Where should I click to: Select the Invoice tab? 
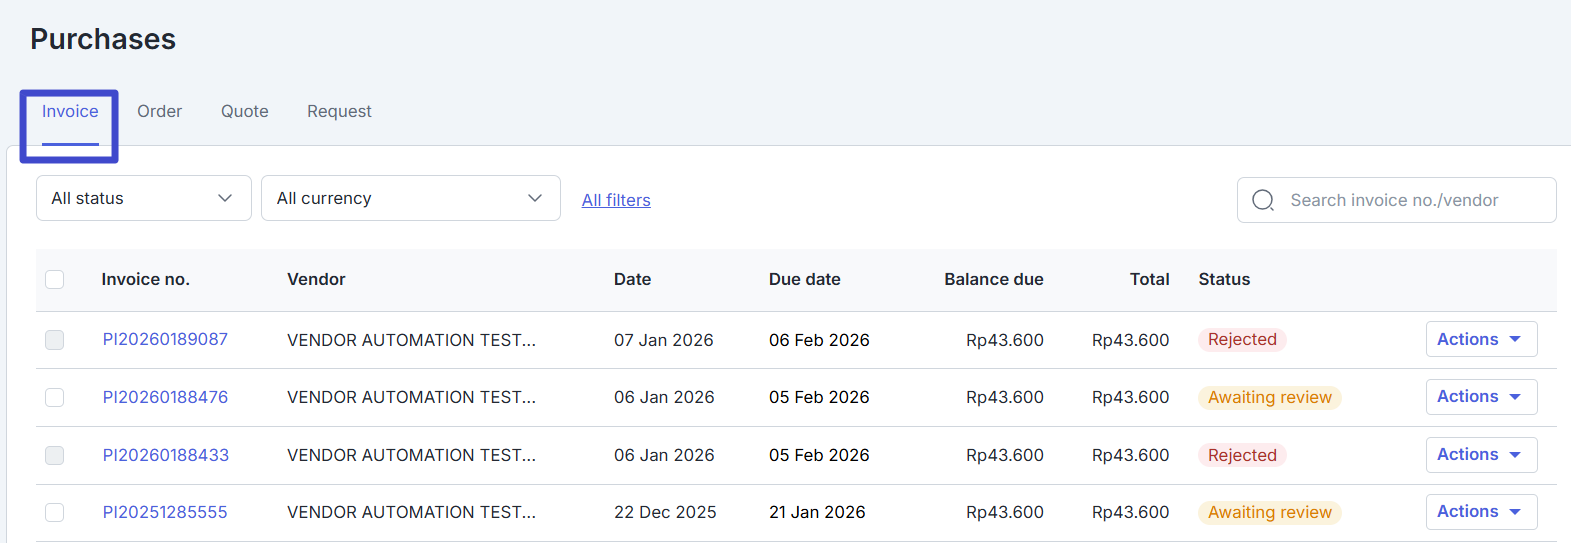[x=70, y=111]
